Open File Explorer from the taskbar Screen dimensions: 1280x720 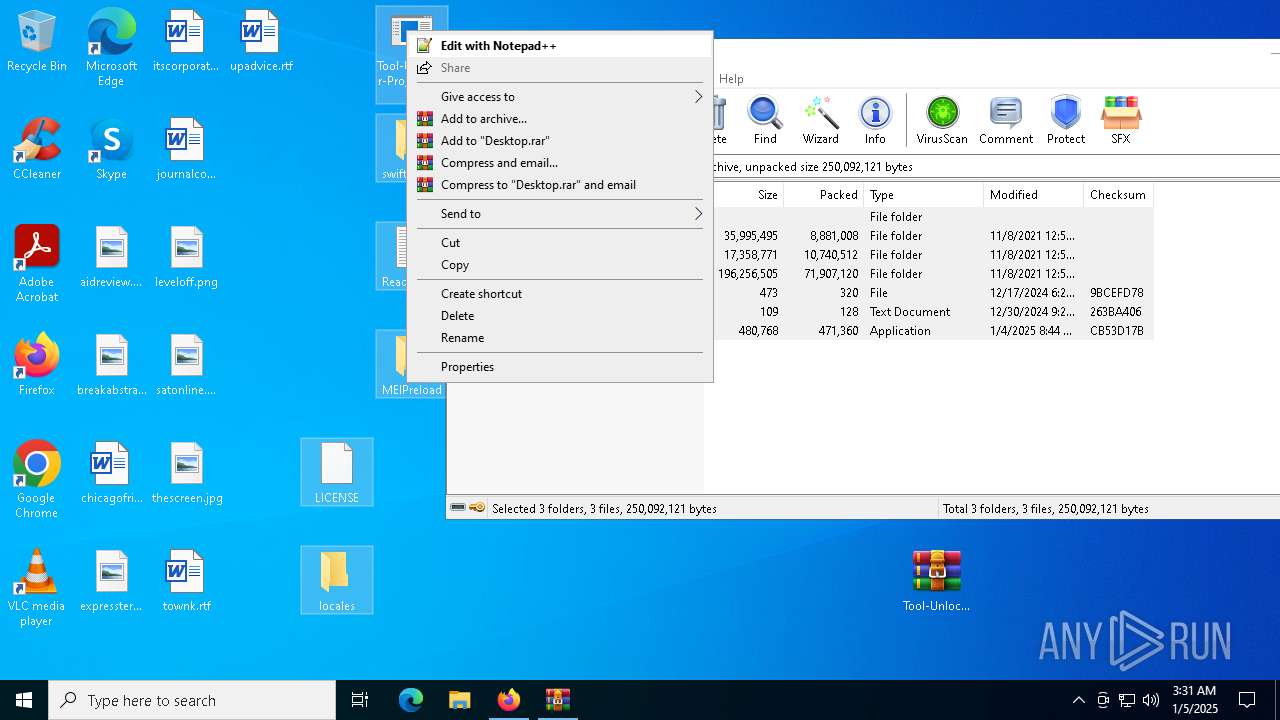click(460, 700)
